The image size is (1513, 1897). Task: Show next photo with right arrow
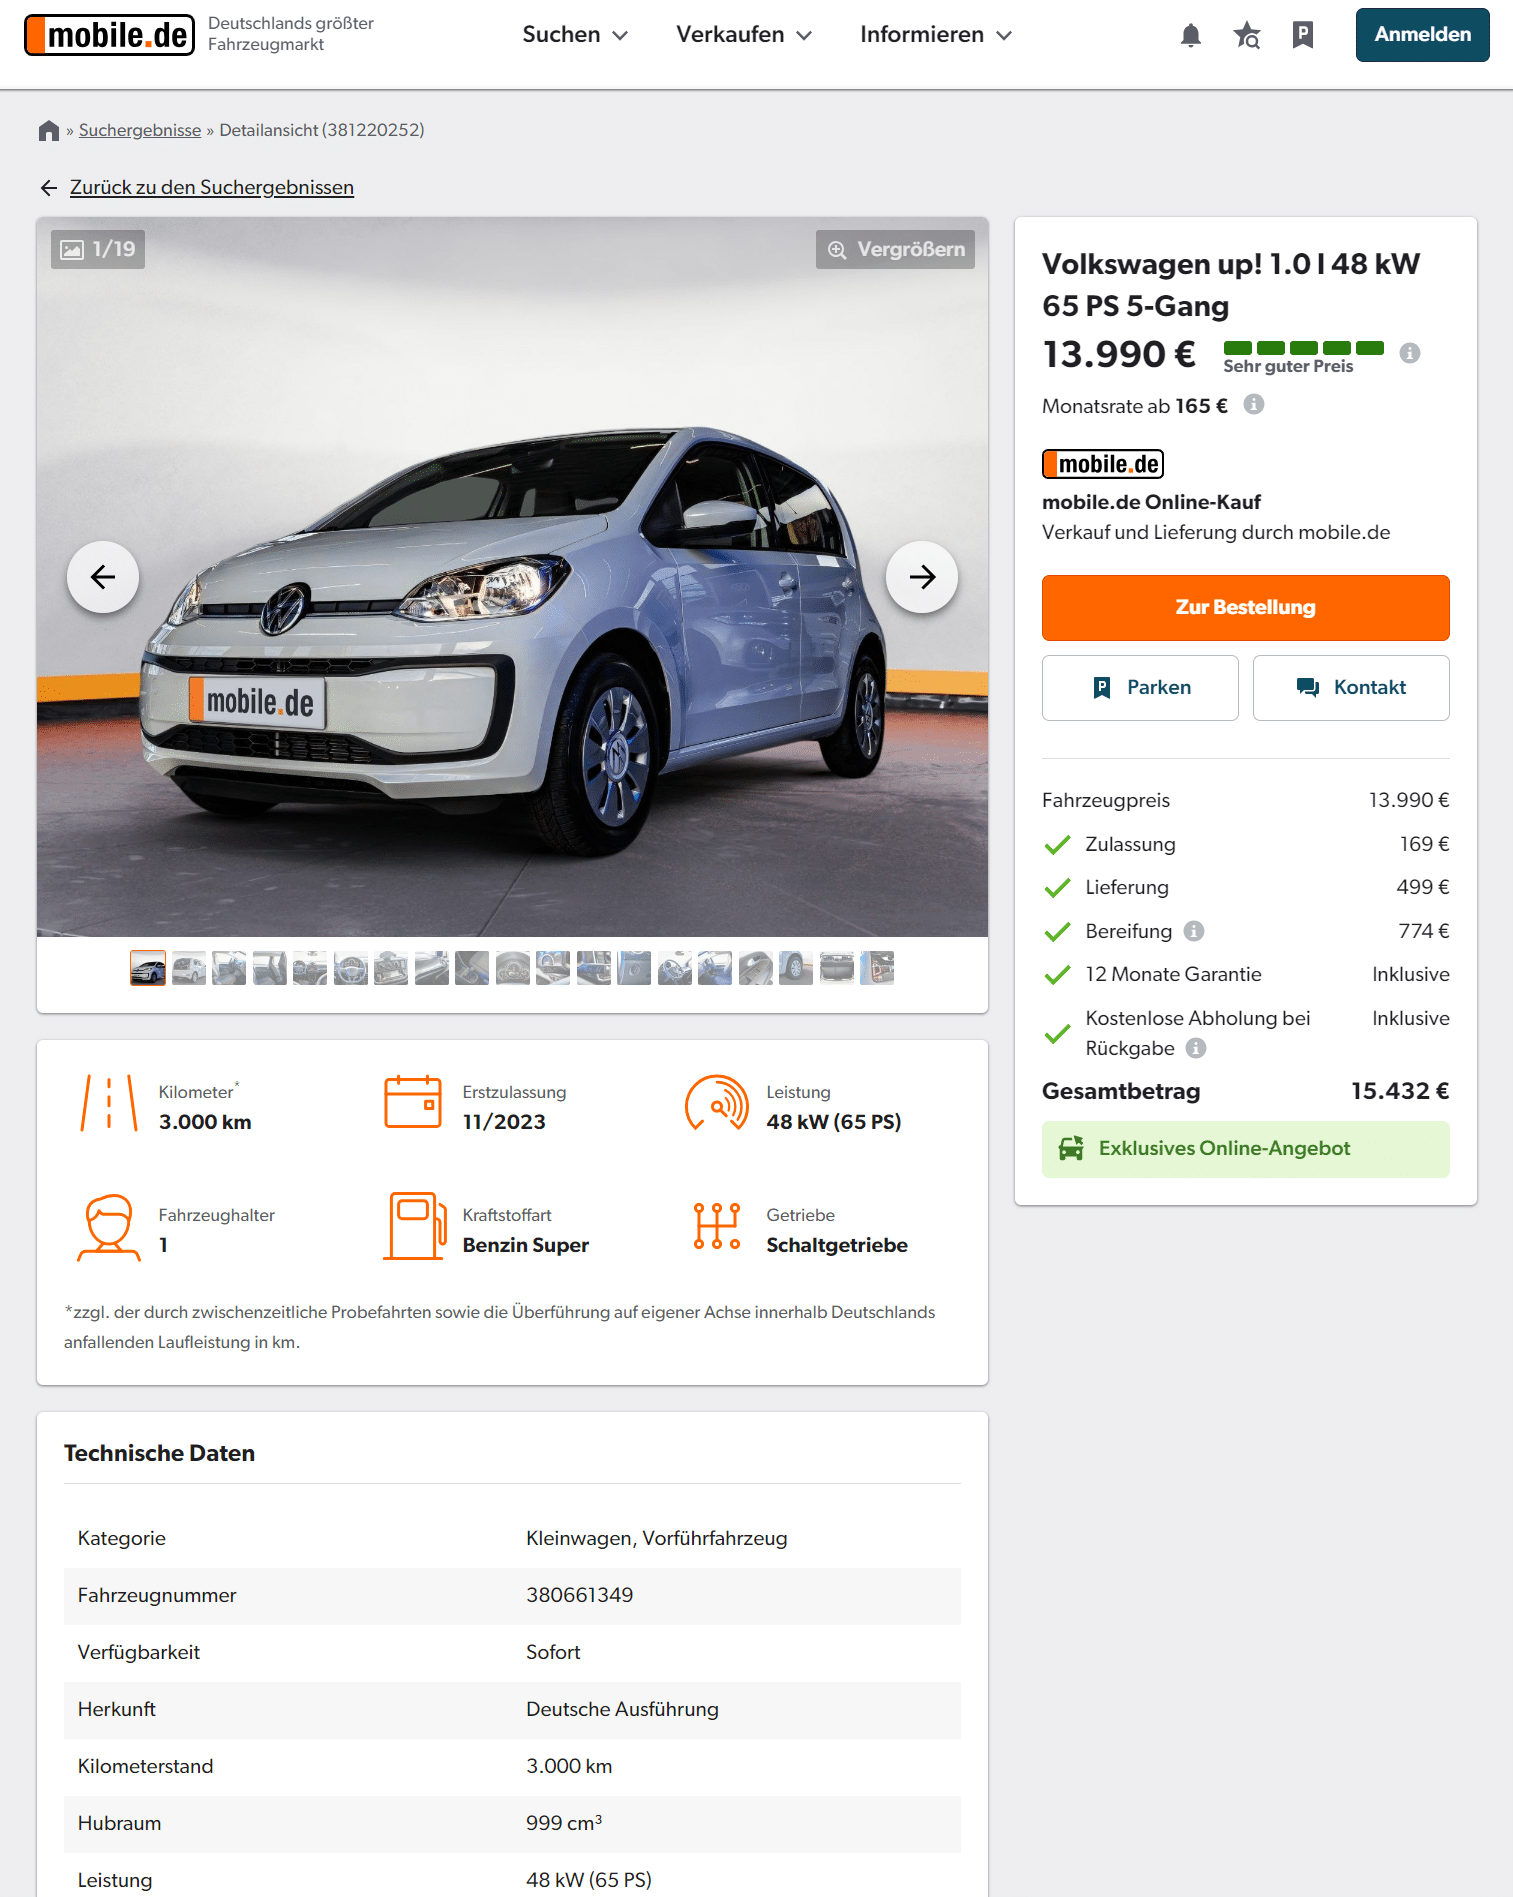922,577
